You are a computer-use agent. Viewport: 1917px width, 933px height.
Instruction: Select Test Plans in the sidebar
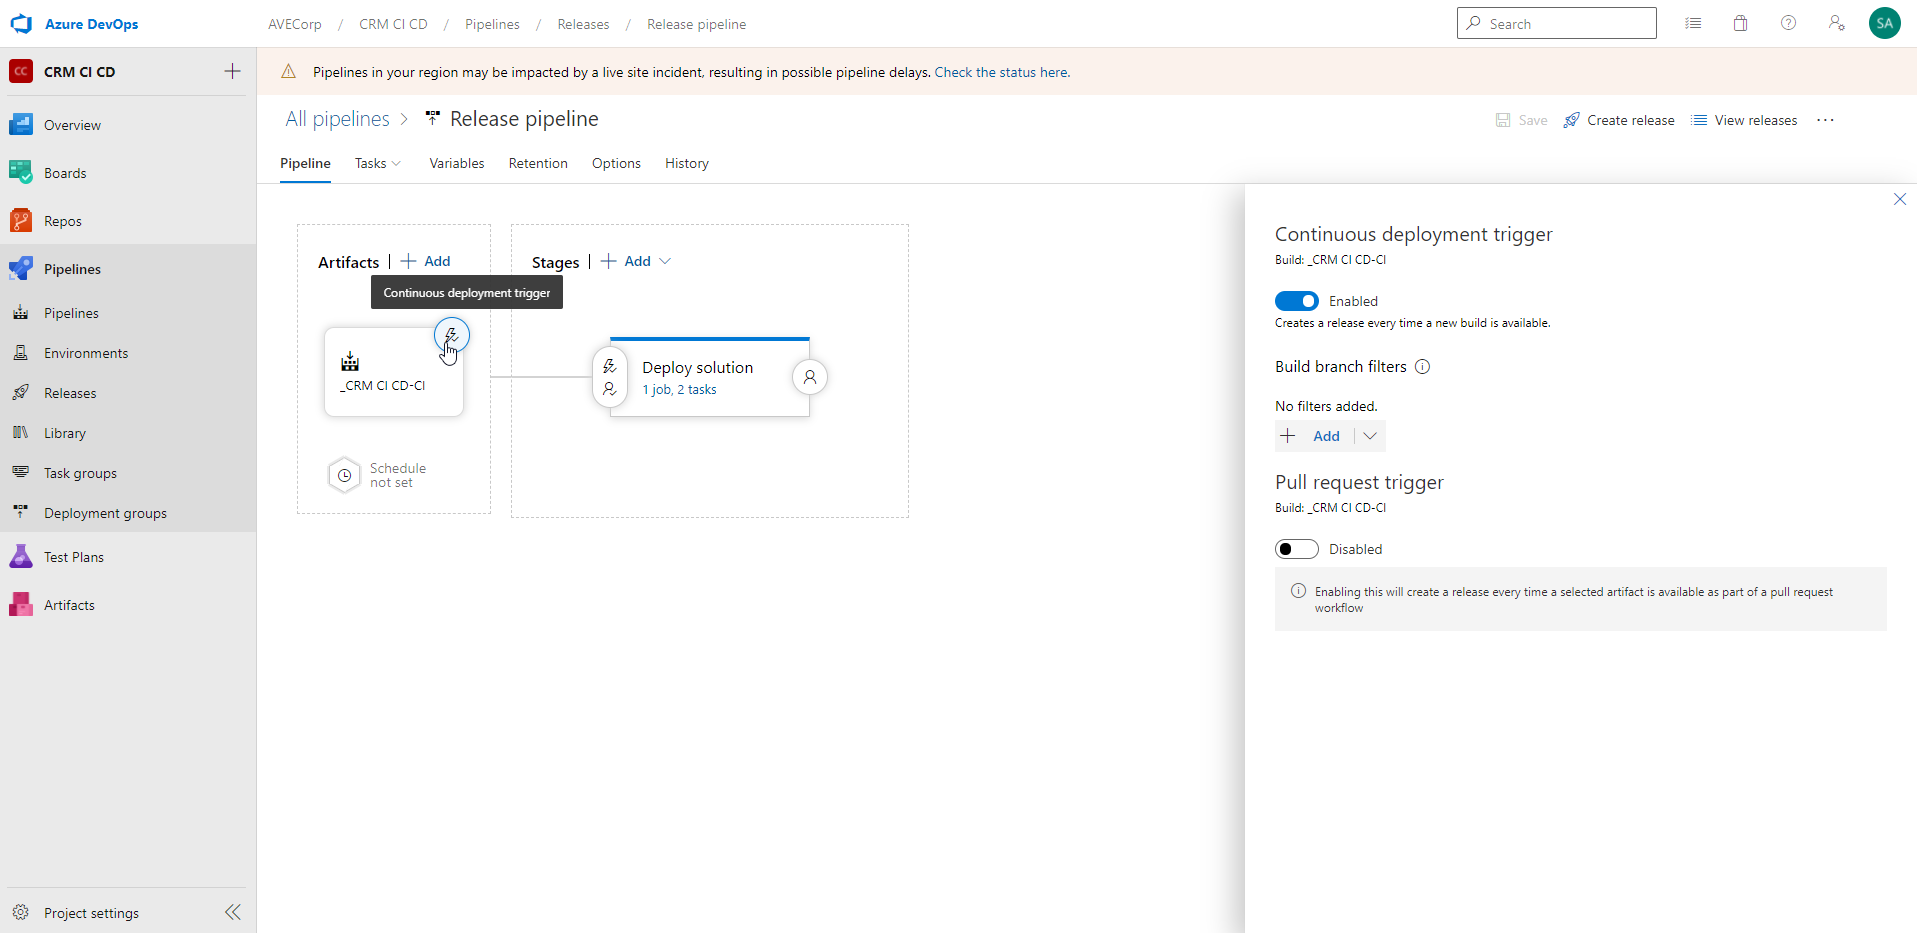tap(74, 556)
